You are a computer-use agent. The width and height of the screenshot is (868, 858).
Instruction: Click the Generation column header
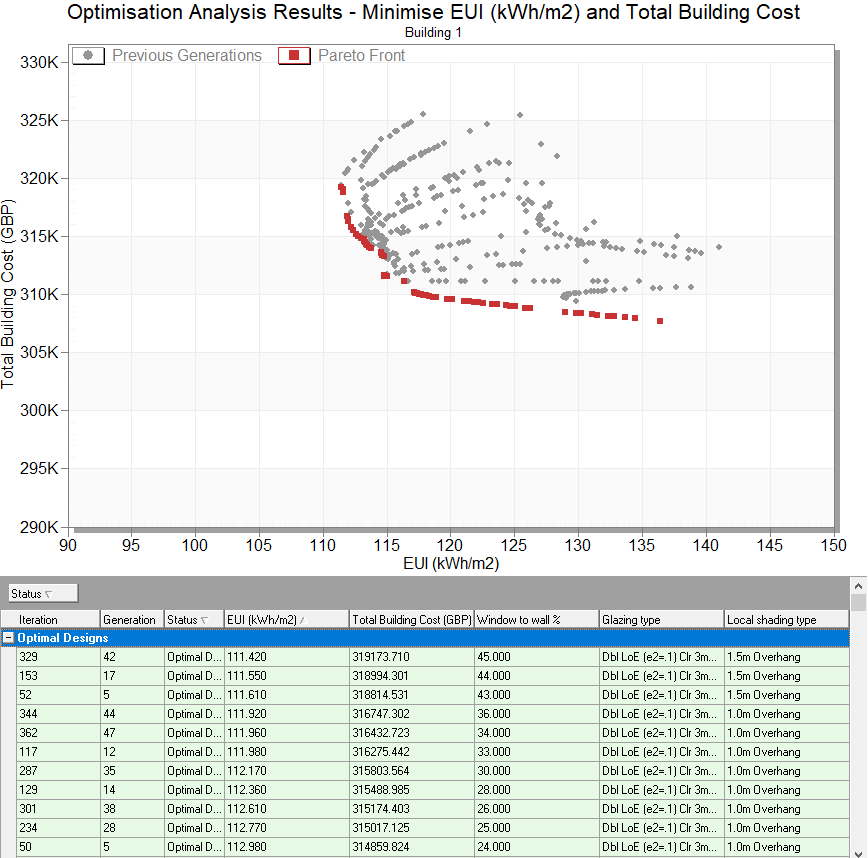coord(131,620)
